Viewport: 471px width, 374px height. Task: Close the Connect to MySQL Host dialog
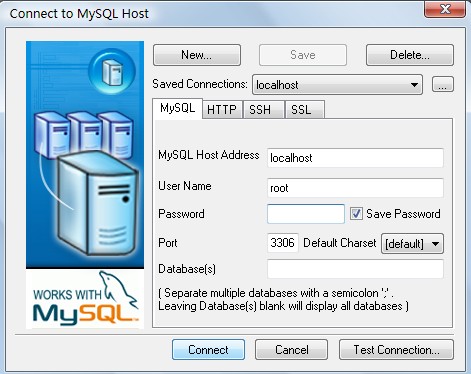point(445,9)
